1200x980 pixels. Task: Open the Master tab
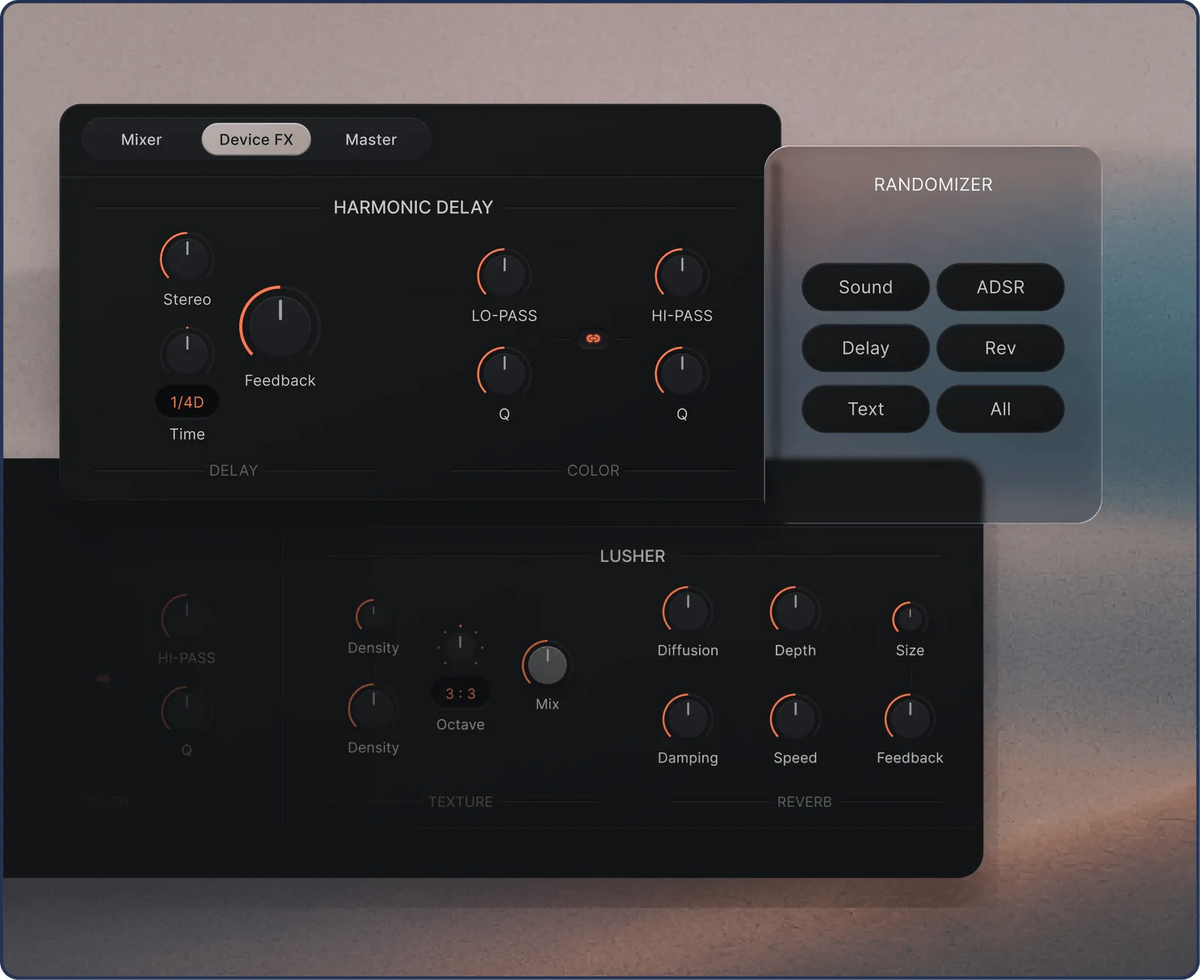371,140
